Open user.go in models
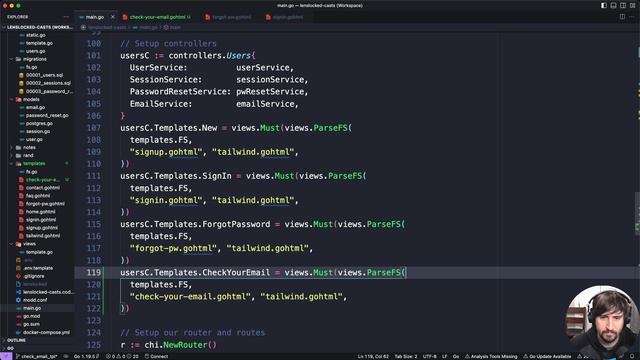Screen dimensions: 640x360 click(34, 140)
